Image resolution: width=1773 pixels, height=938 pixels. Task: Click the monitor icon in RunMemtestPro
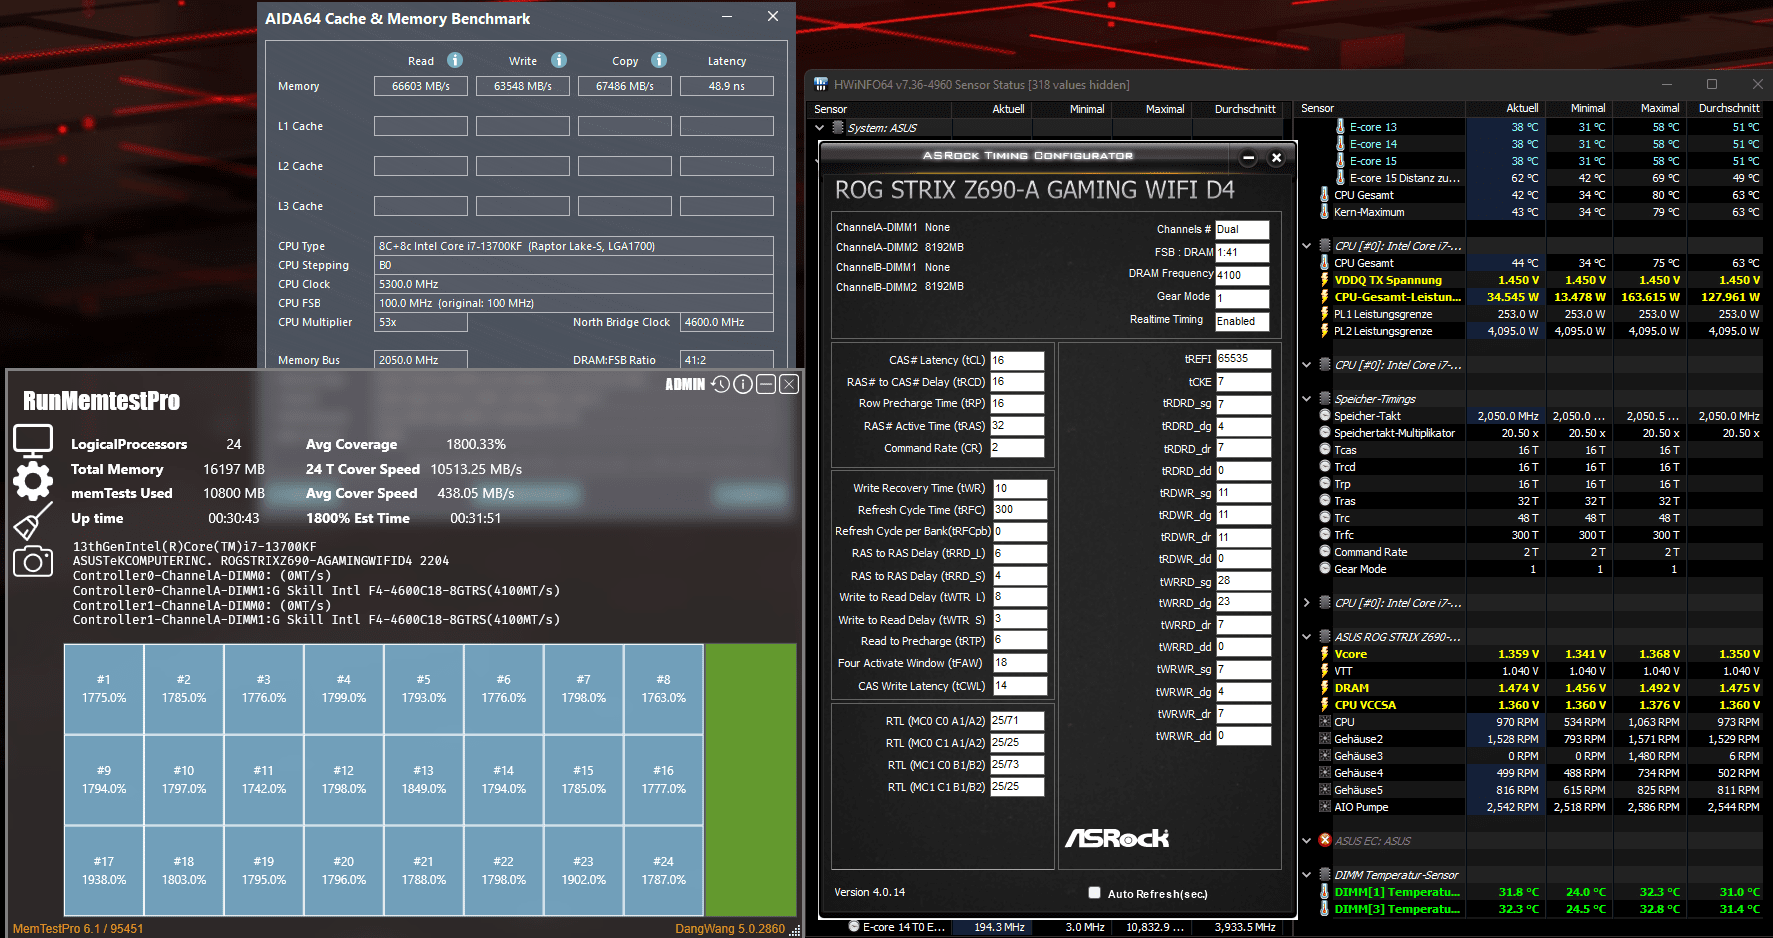click(x=33, y=441)
